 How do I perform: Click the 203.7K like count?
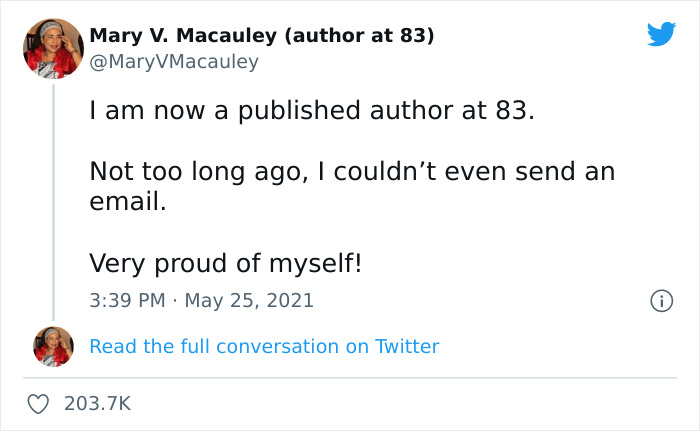[97, 403]
